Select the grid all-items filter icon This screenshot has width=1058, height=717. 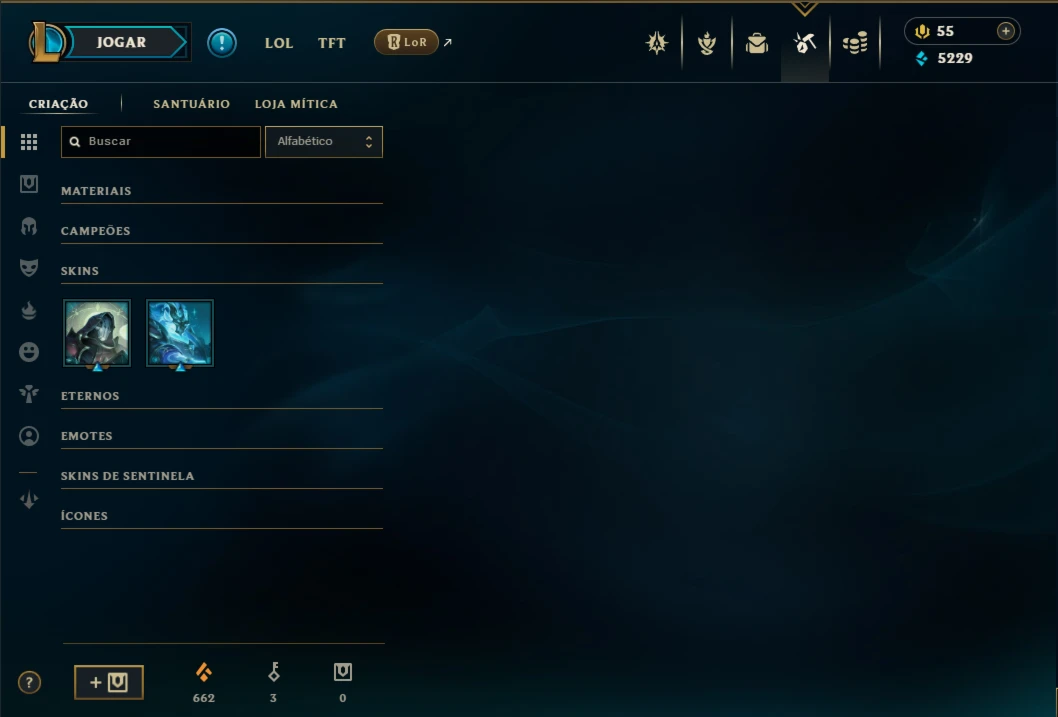tap(29, 142)
